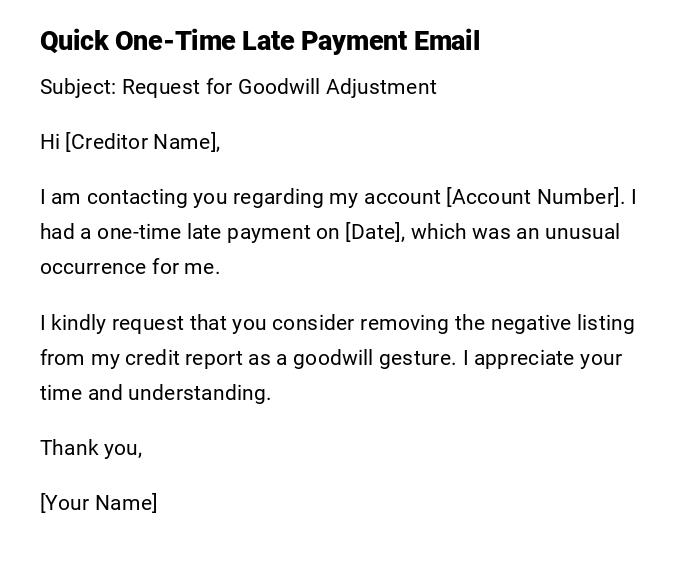Click "time and understanding." closing line
This screenshot has height=566, width=700.
click(155, 393)
